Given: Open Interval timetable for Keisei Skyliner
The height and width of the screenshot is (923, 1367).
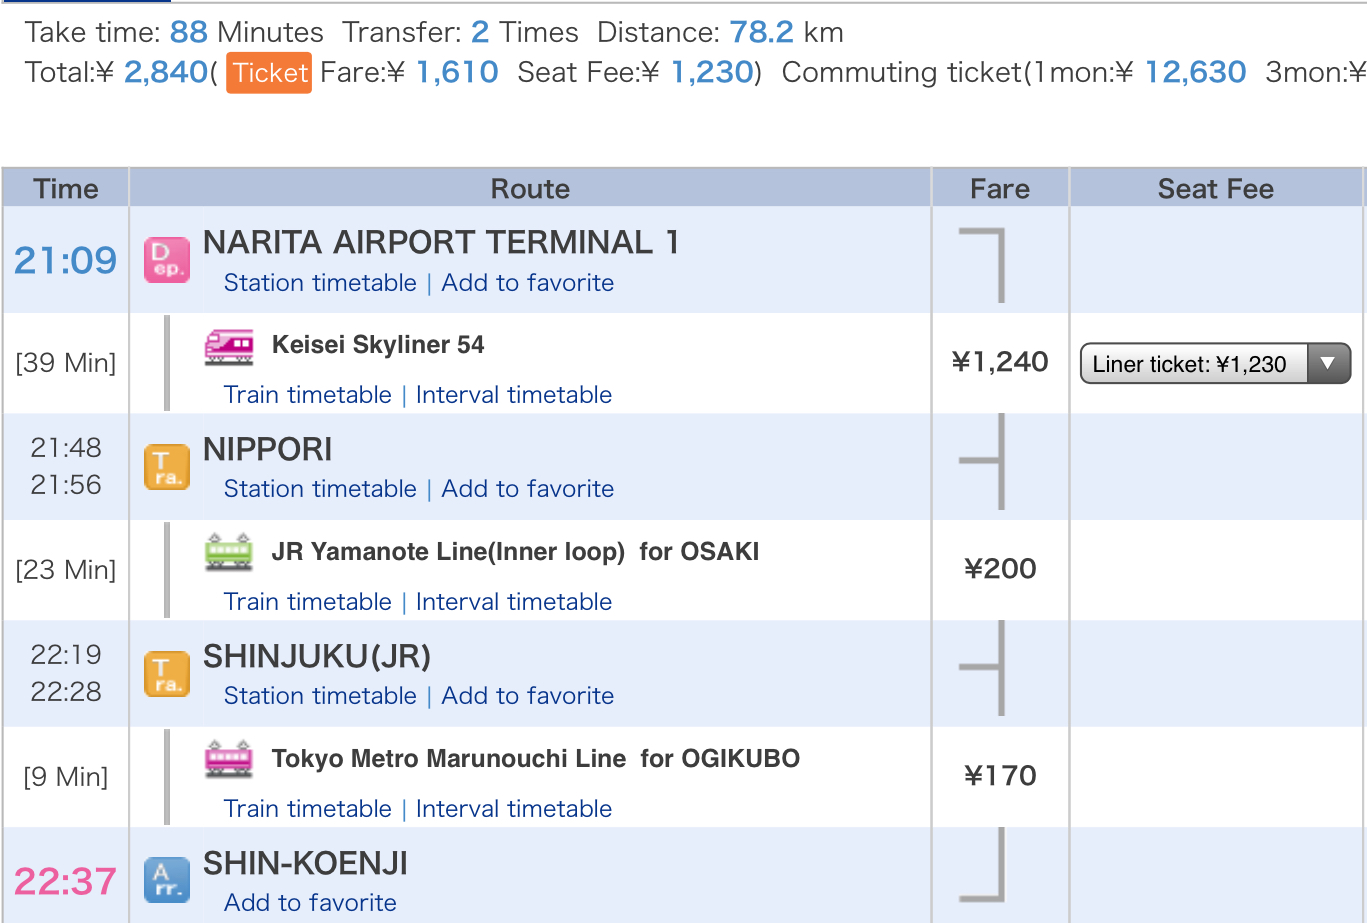Looking at the screenshot, I should click(514, 395).
